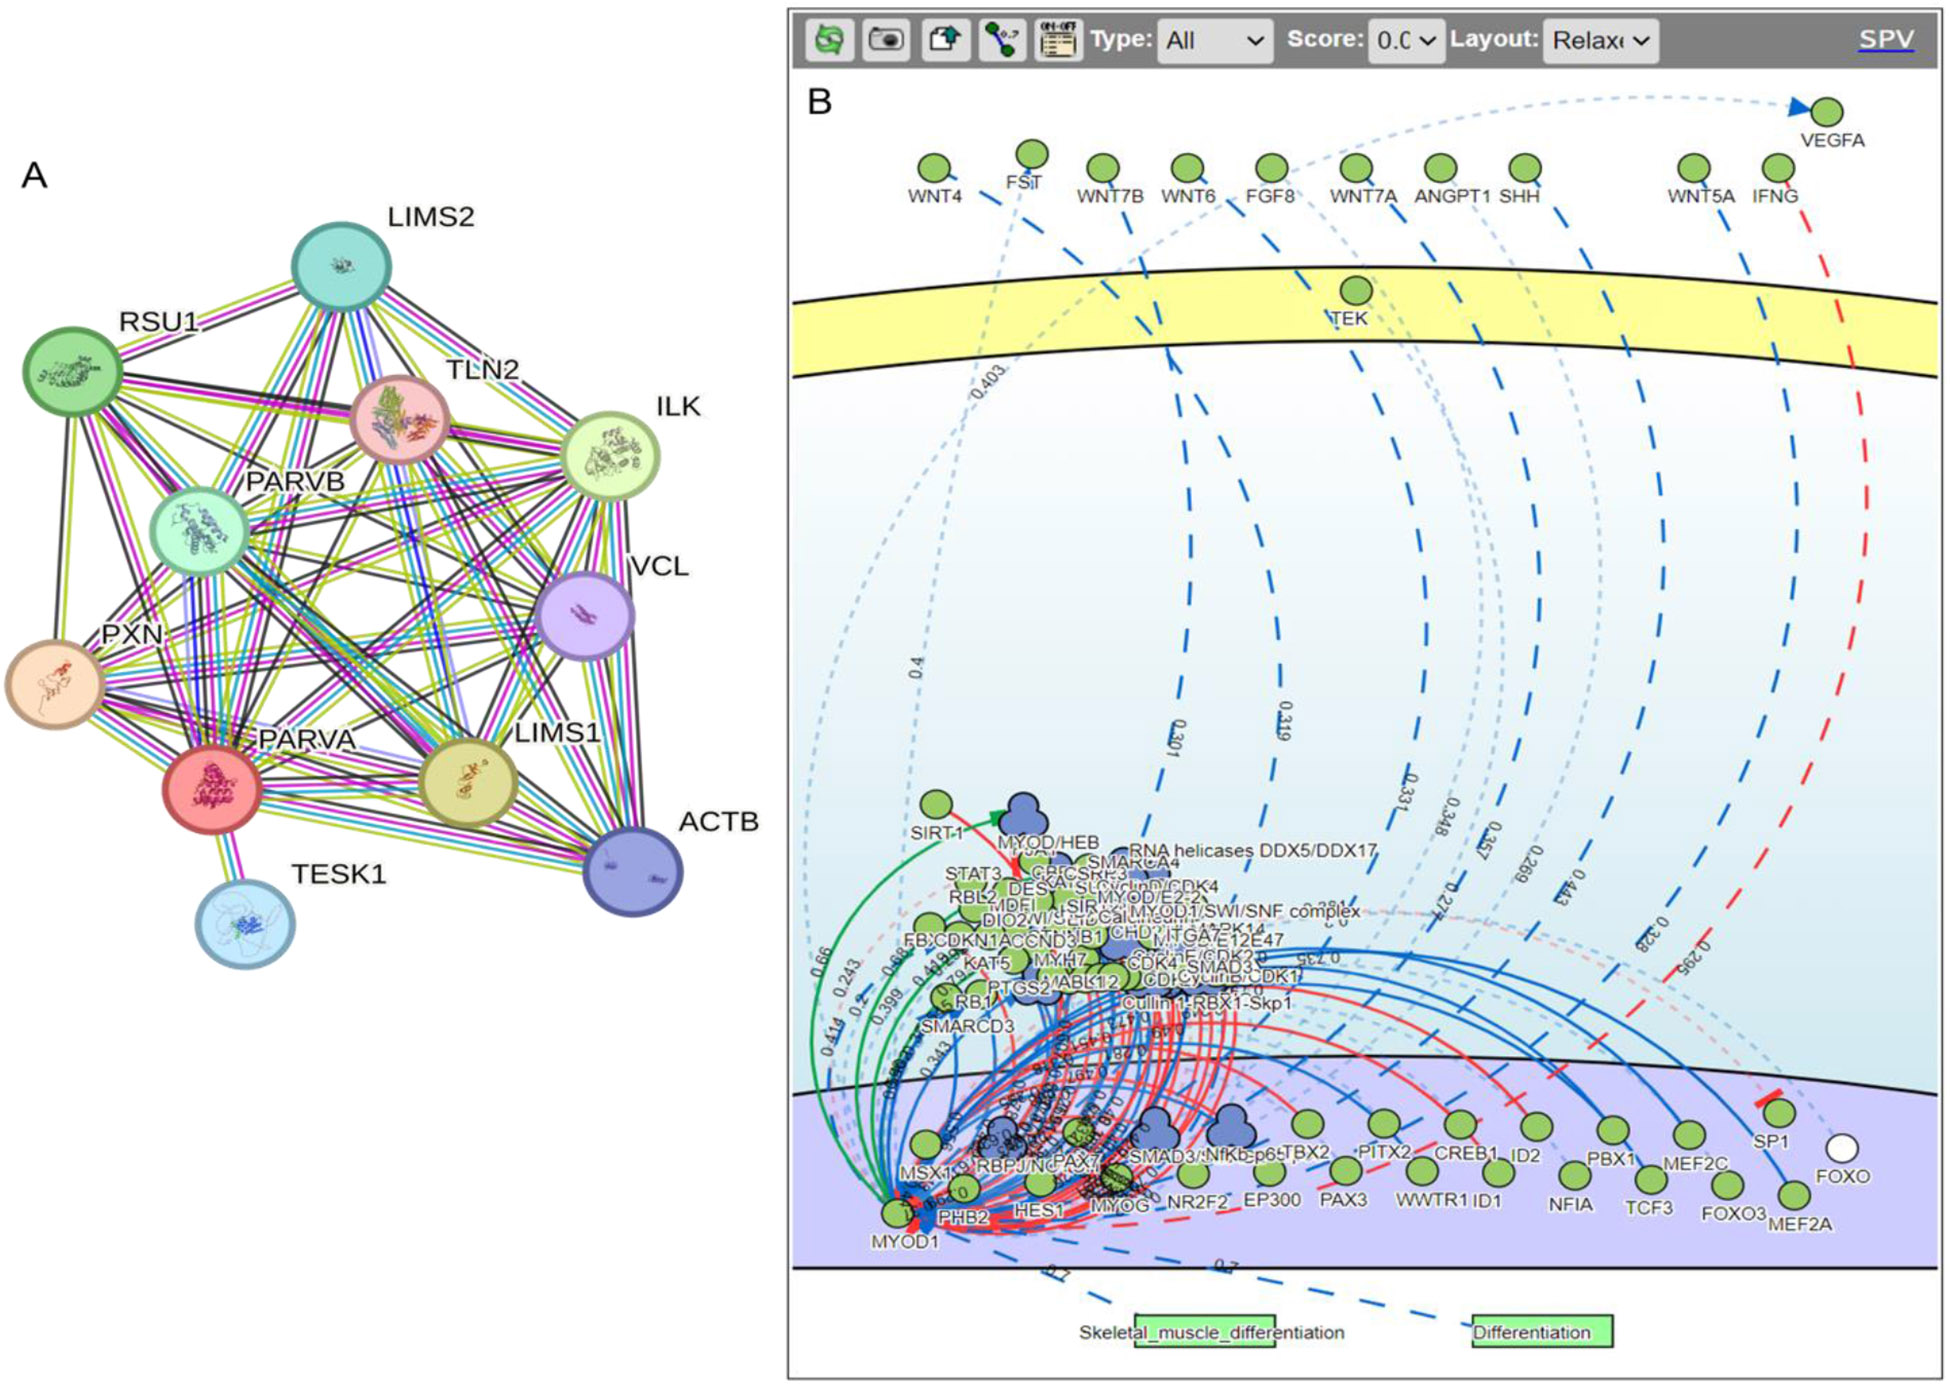Viewport: 1950px width, 1387px height.
Task: Select the SIRT1 node
Action: [x=935, y=804]
